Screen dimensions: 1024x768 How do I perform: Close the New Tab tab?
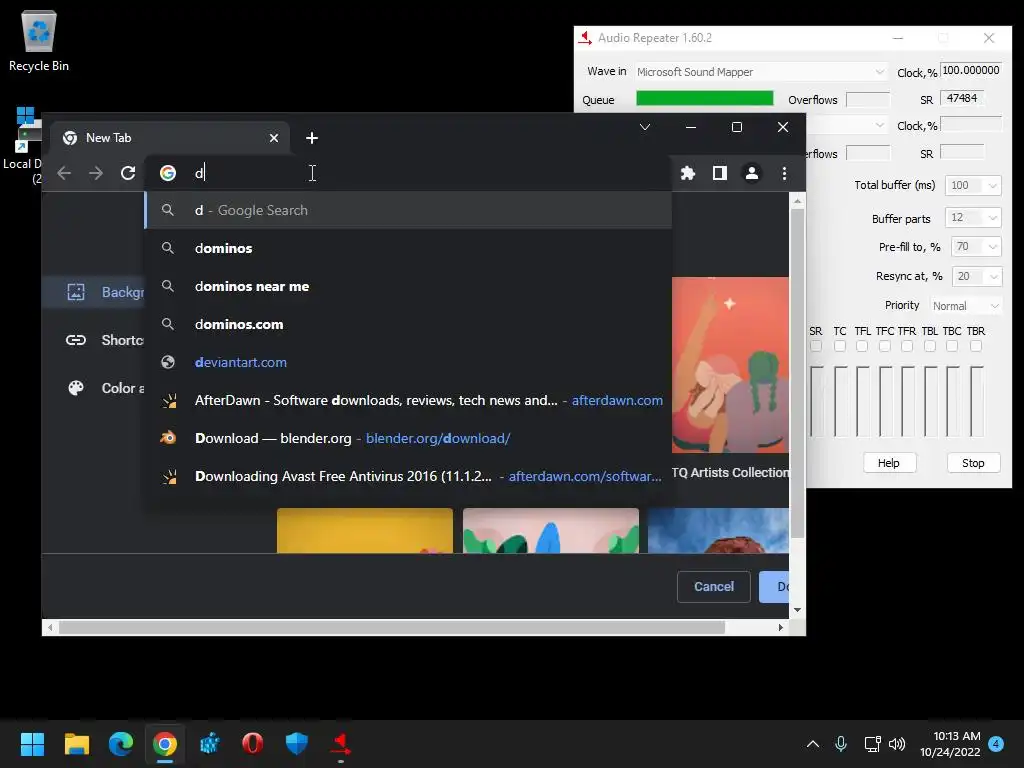[274, 138]
